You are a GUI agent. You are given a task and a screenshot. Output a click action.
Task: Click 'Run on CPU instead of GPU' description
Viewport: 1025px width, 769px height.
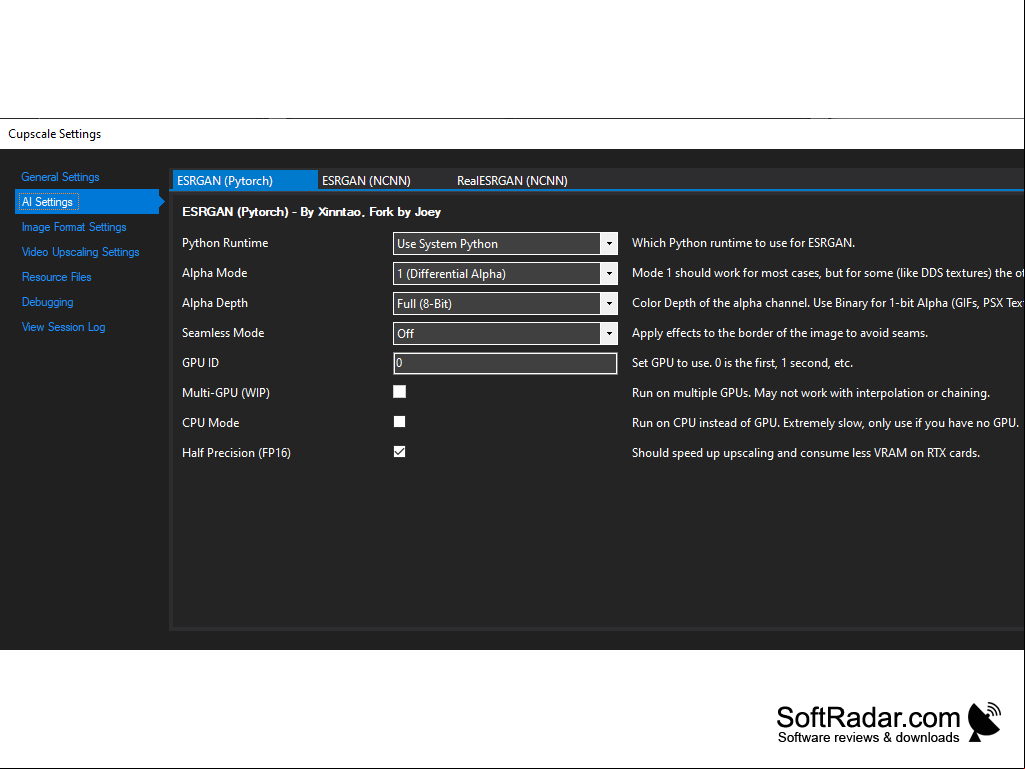point(825,423)
